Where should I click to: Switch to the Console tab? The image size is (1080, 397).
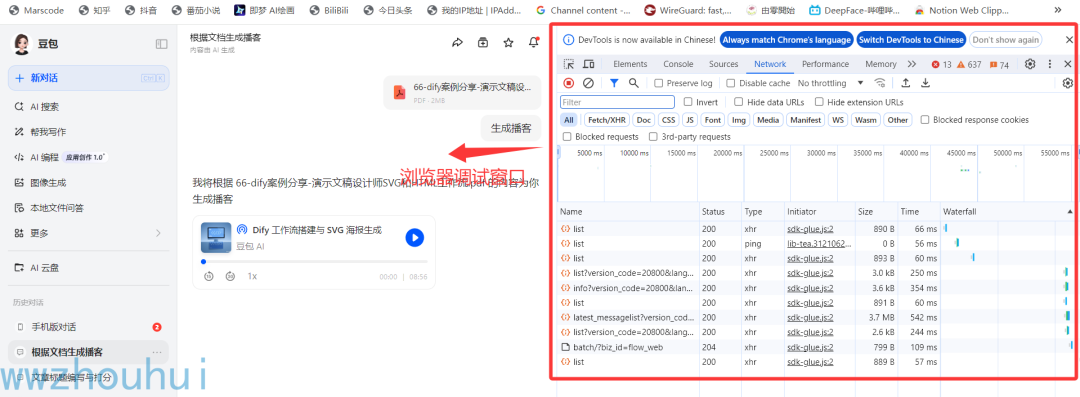(x=678, y=64)
